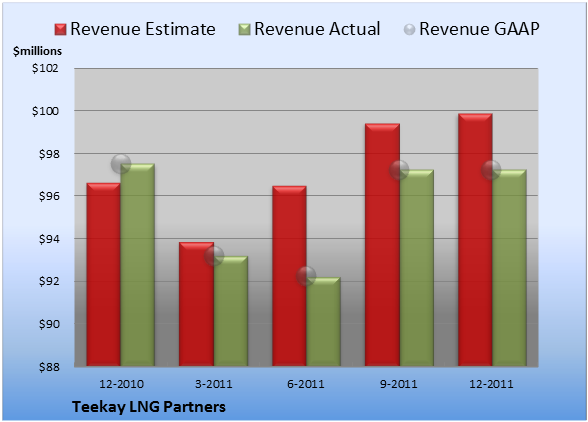The width and height of the screenshot is (588, 422).
Task: Click the $92 axis value
Action: 49,281
